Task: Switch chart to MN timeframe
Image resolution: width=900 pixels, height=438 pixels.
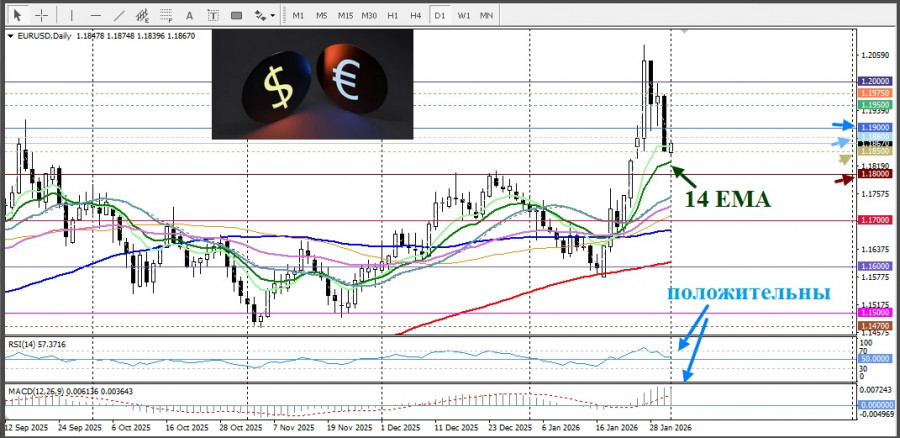Action: coord(486,15)
